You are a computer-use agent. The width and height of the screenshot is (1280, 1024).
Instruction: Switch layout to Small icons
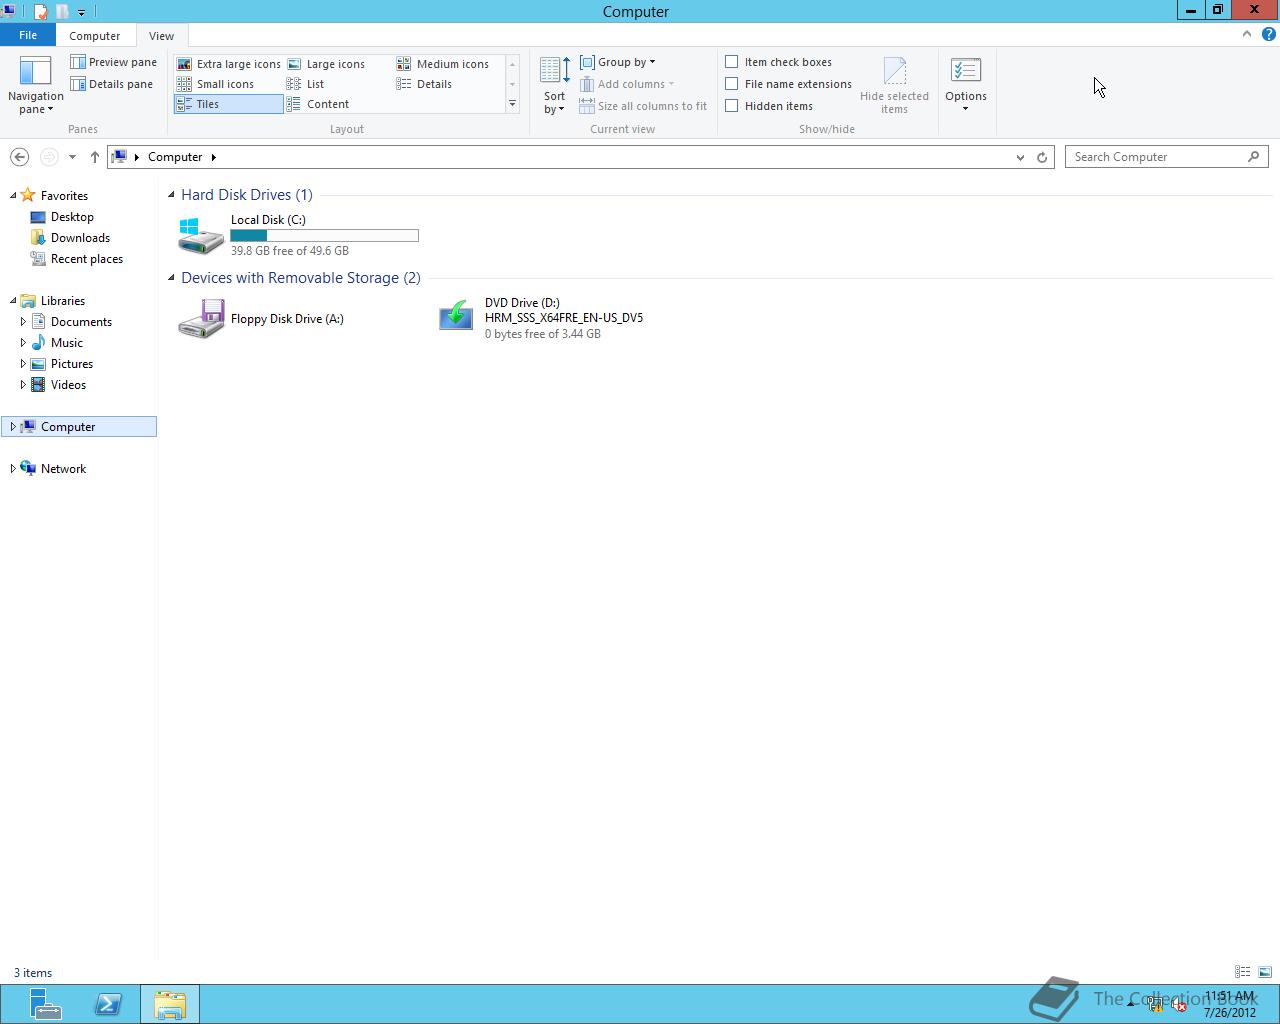tap(215, 84)
